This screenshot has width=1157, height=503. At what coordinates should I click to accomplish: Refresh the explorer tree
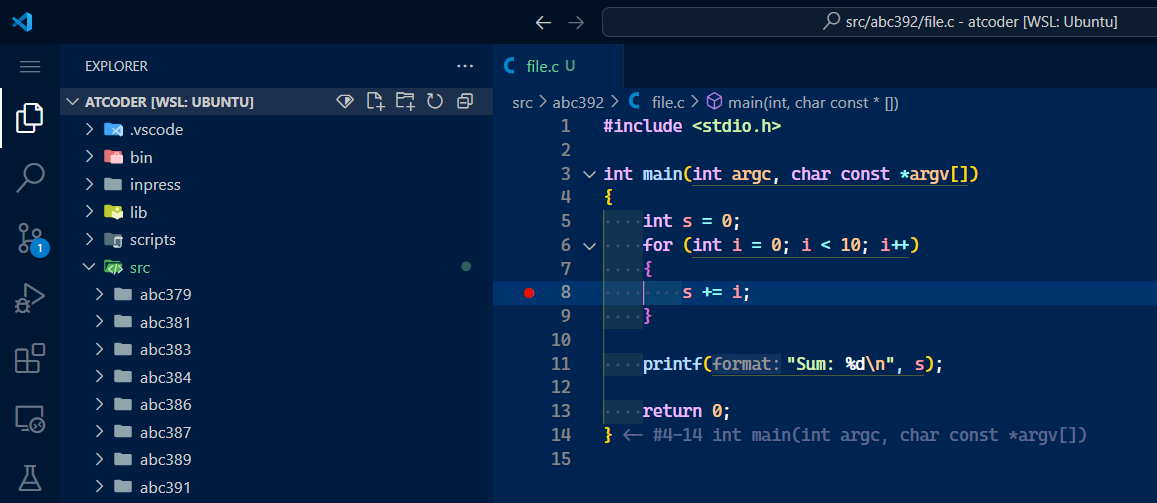coord(435,102)
